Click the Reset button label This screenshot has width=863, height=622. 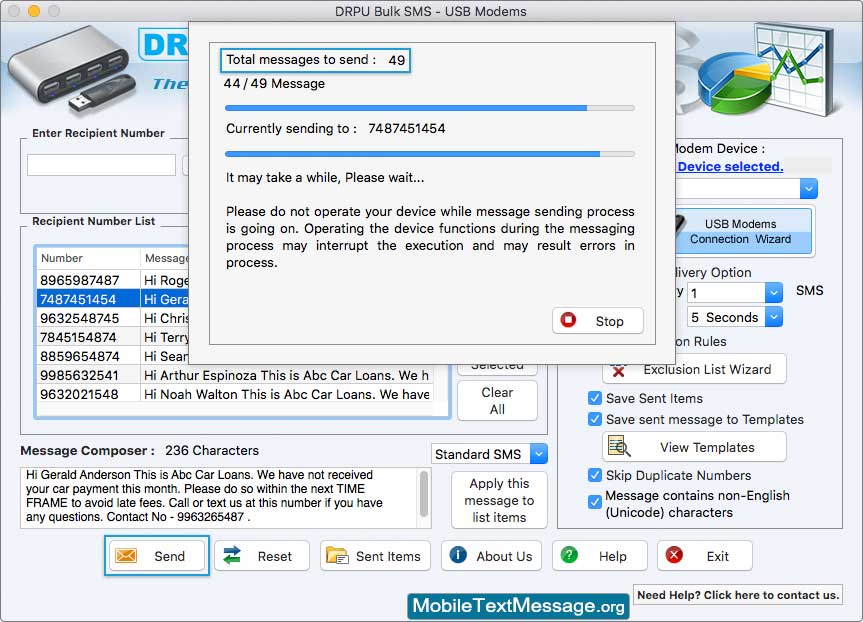coord(275,556)
